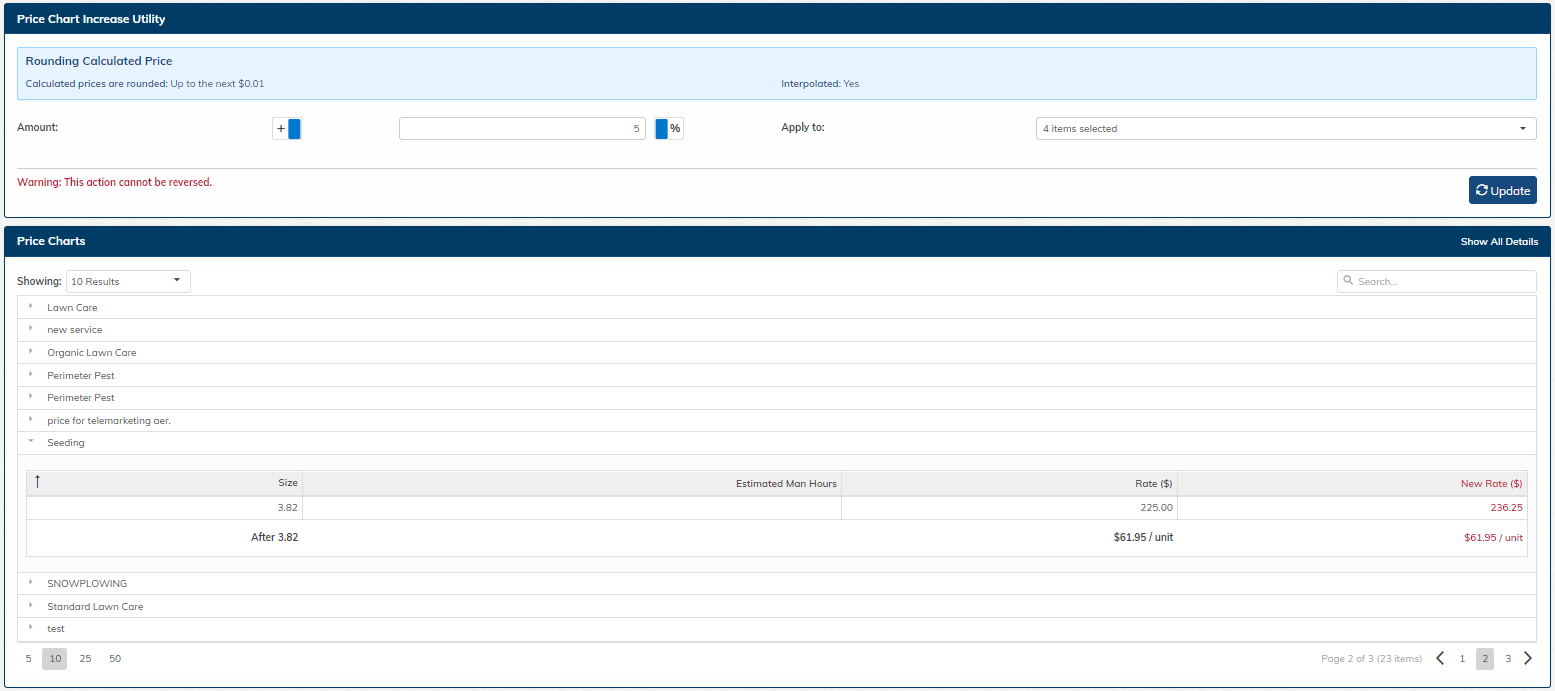Select page 3 in pagination
The image size is (1555, 691).
tap(1507, 659)
